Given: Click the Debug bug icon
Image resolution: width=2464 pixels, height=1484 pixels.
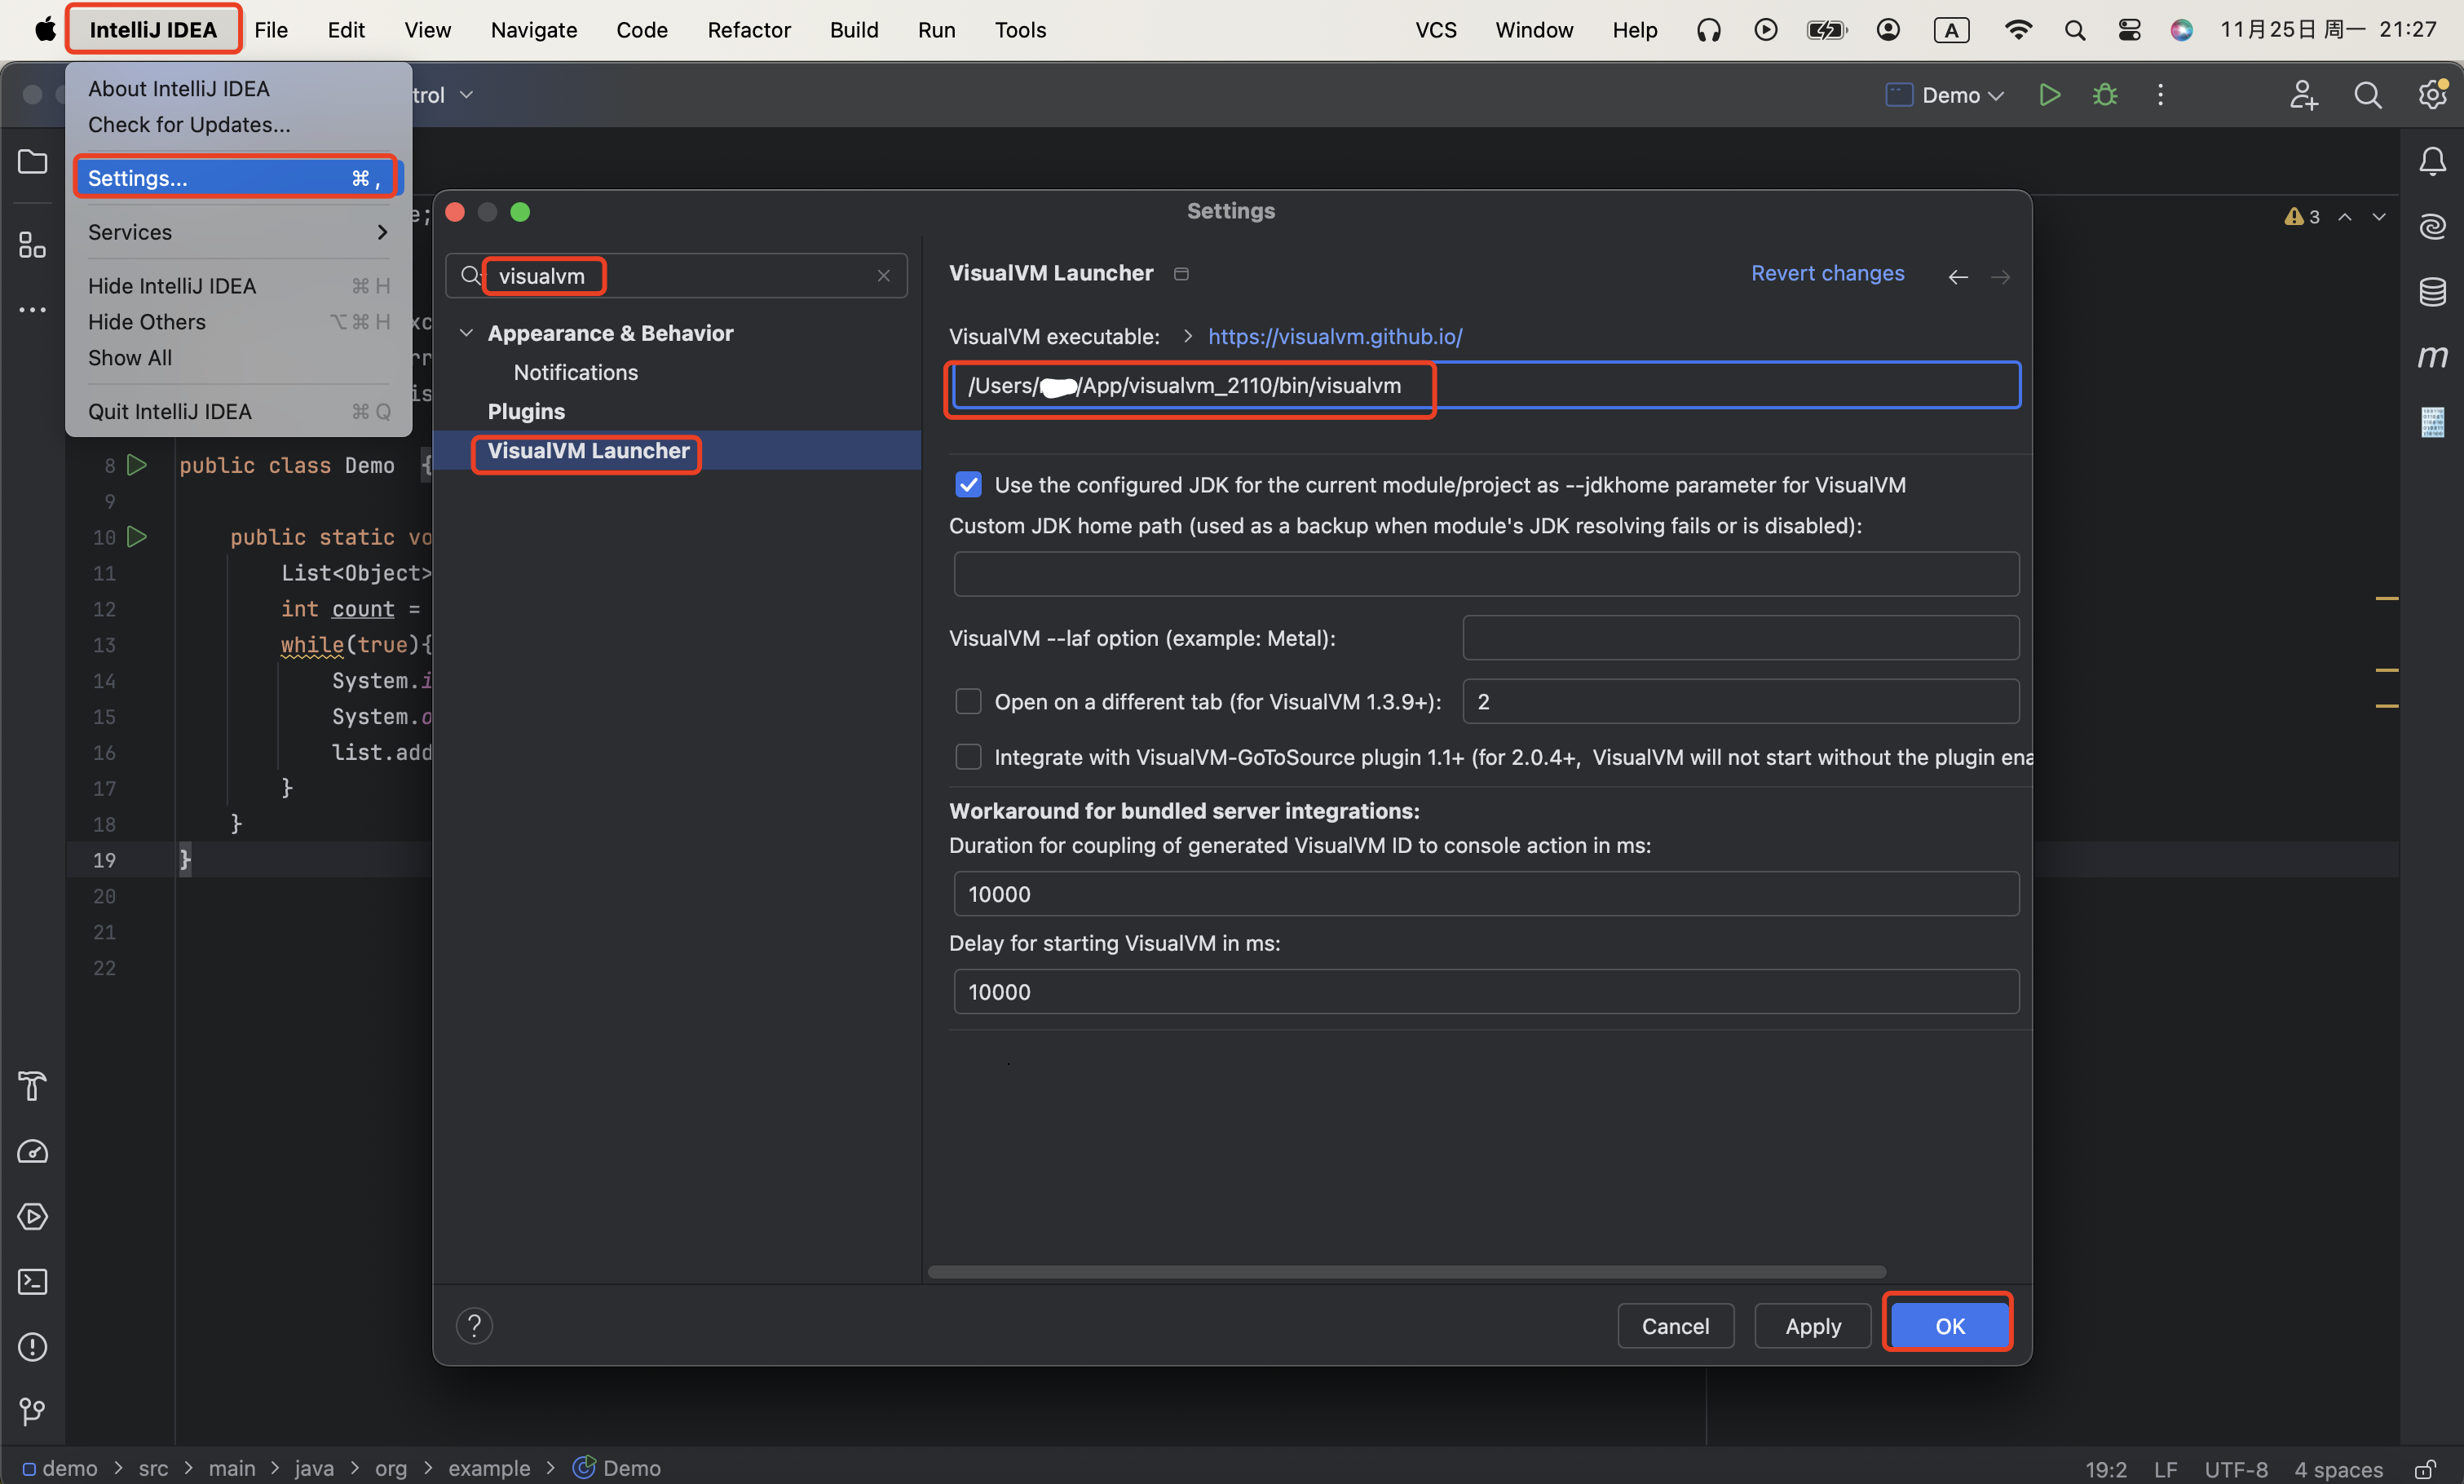Looking at the screenshot, I should point(2105,95).
